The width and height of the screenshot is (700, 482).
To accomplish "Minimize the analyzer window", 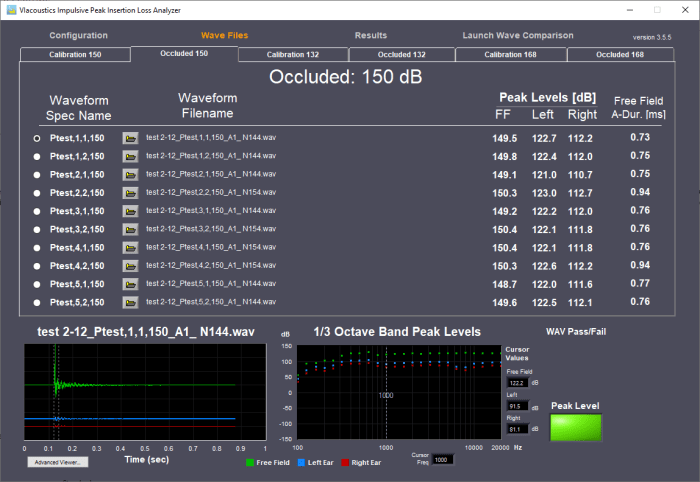I will click(630, 10).
